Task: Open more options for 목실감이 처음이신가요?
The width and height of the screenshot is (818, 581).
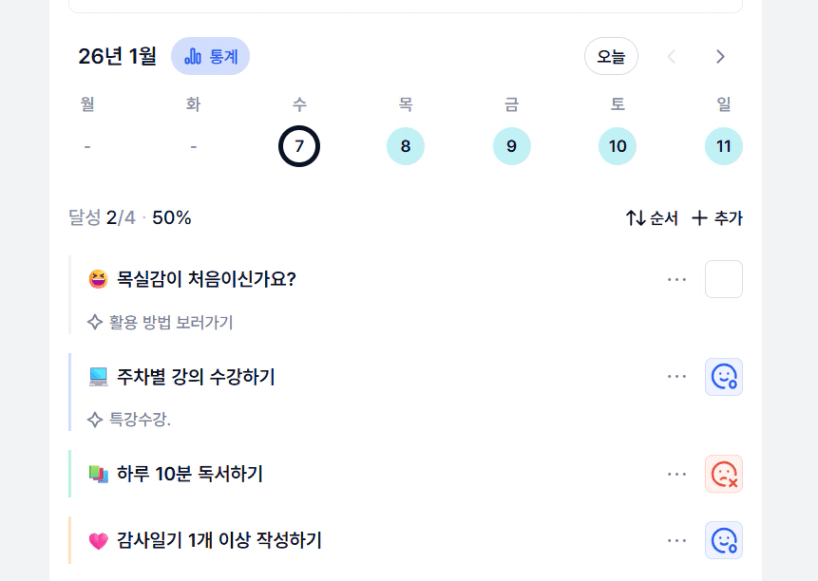Action: (677, 279)
